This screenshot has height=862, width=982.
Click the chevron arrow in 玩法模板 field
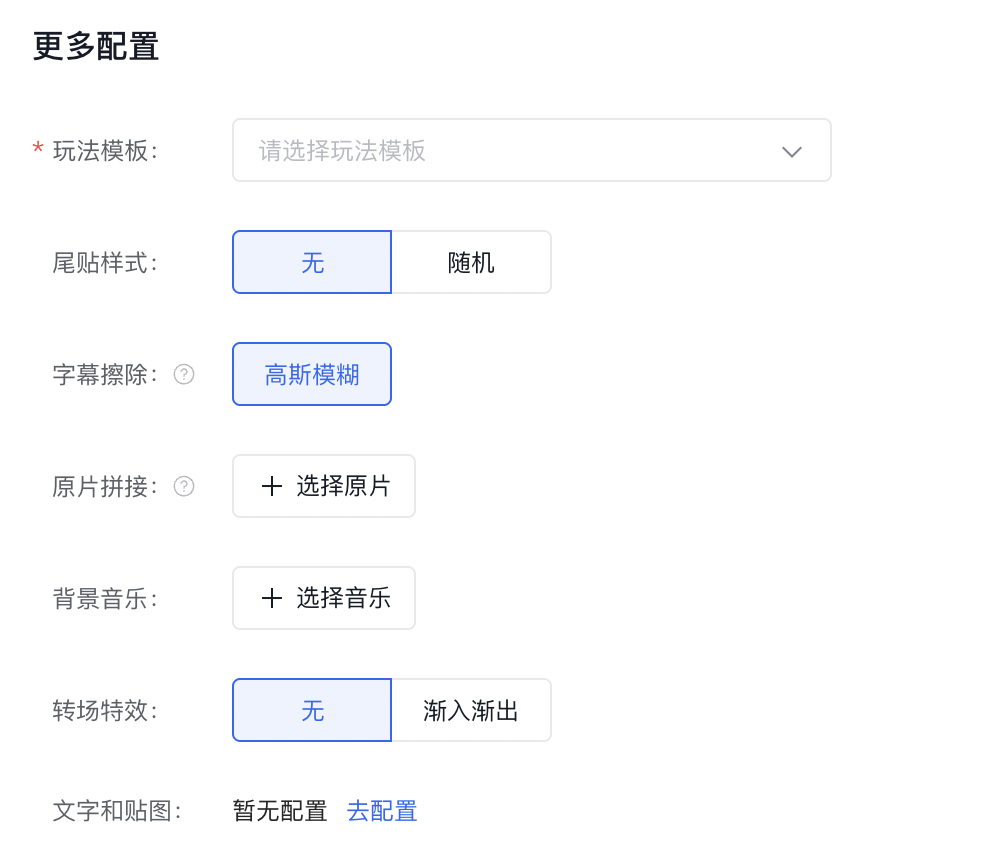[x=792, y=152]
